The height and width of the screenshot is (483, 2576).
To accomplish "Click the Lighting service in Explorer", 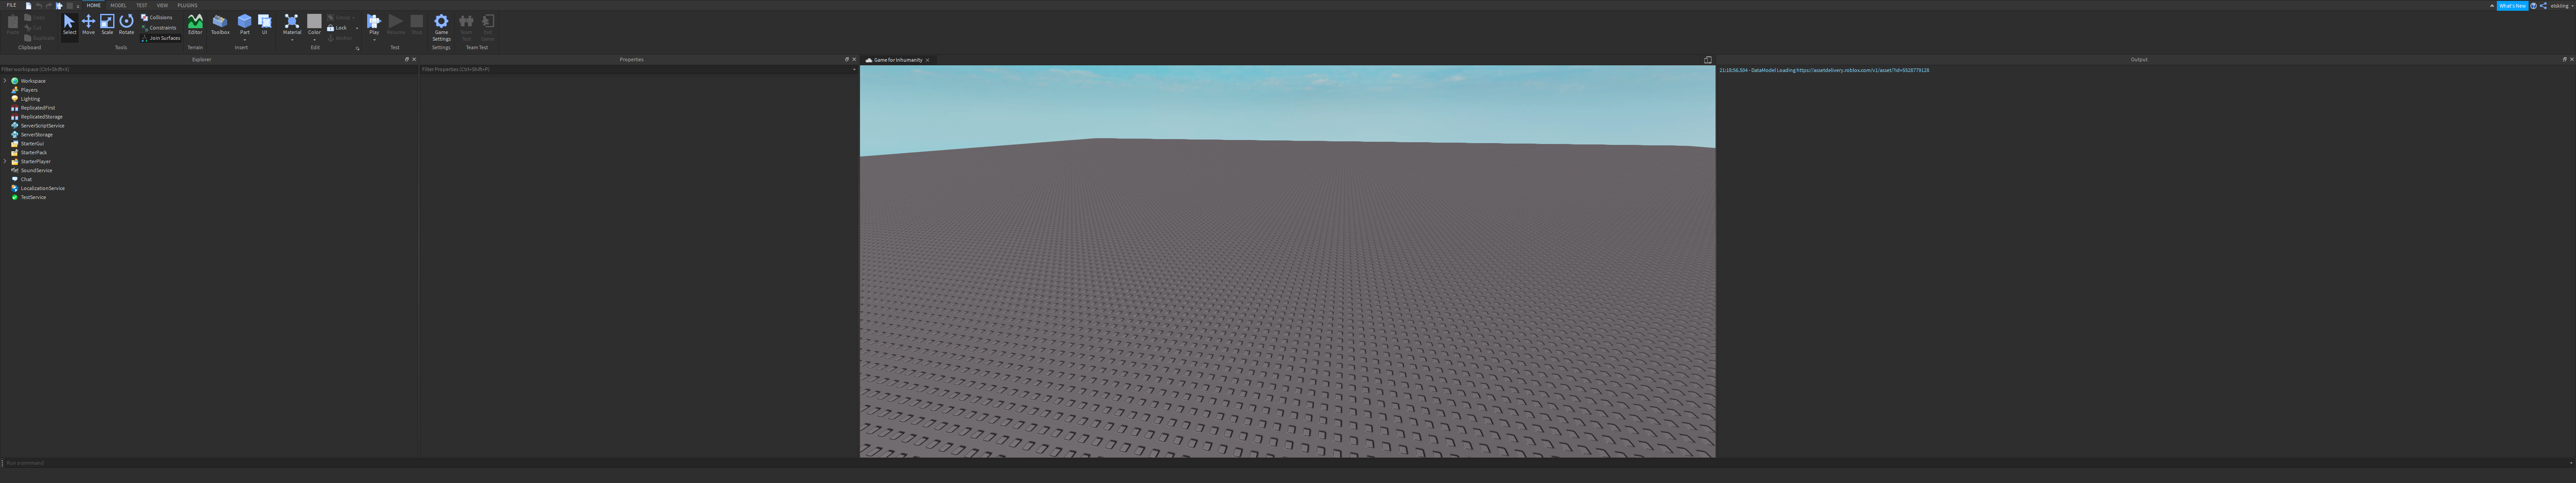I will click(30, 99).
